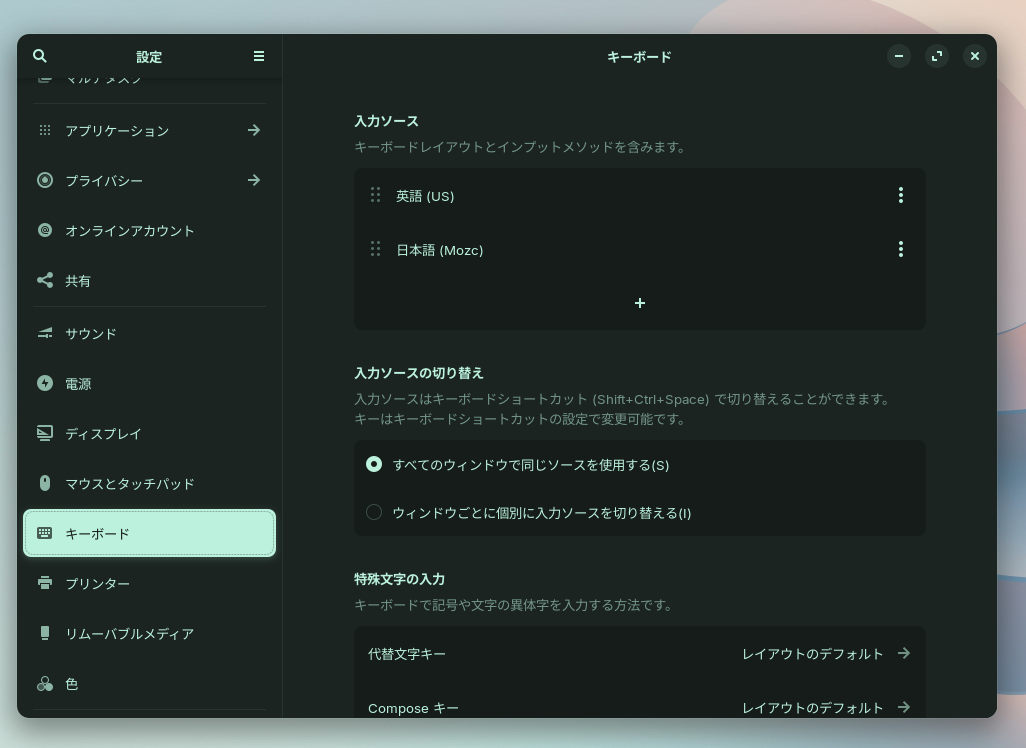
Task: Go to オンラインアカウント settings
Action: coord(149,230)
